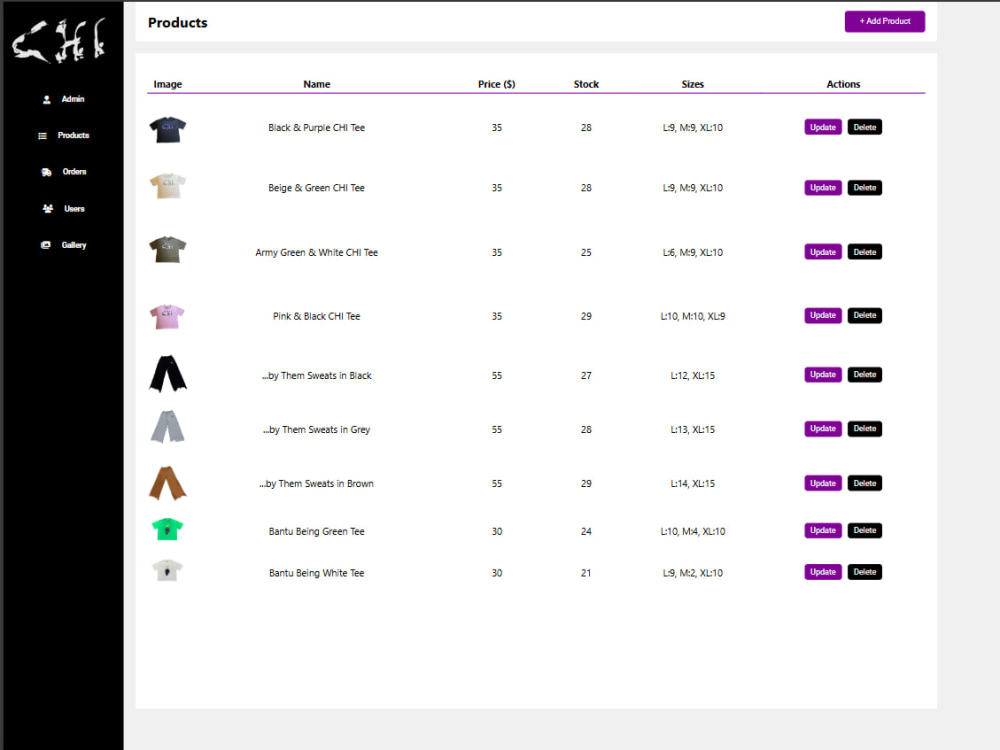Click the Add Product button
Viewport: 1000px width, 750px height.
(885, 21)
